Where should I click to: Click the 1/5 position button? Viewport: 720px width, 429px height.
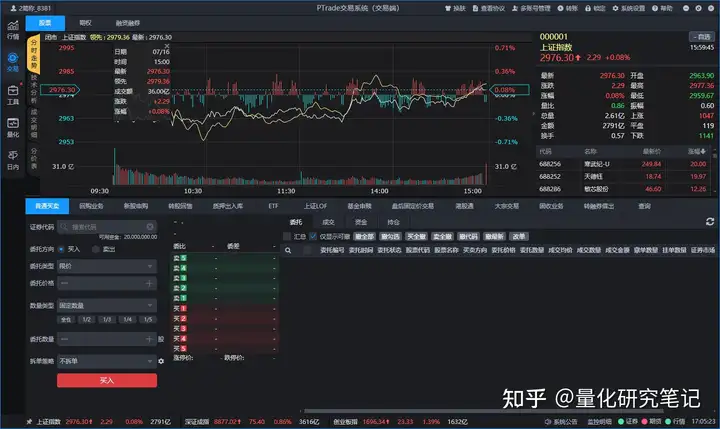(148, 319)
